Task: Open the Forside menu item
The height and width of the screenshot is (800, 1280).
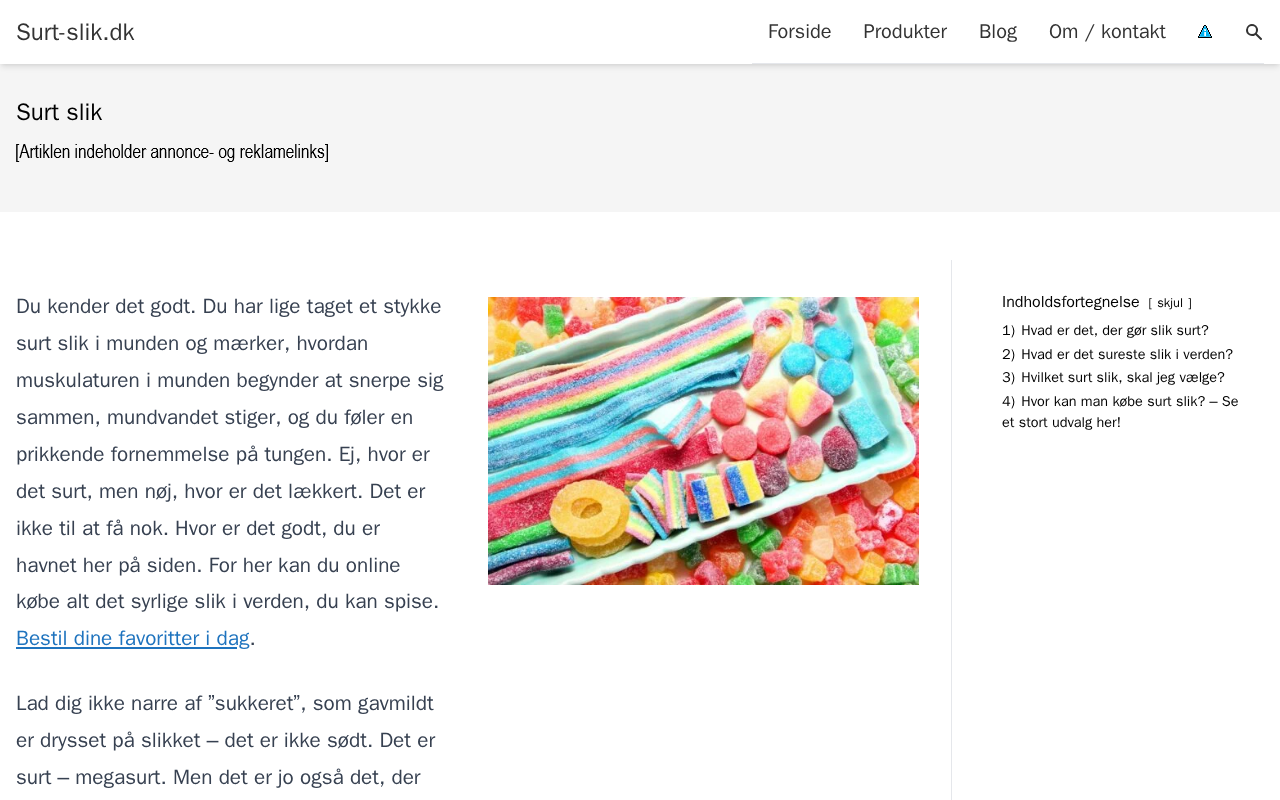Action: pyautogui.click(x=799, y=32)
